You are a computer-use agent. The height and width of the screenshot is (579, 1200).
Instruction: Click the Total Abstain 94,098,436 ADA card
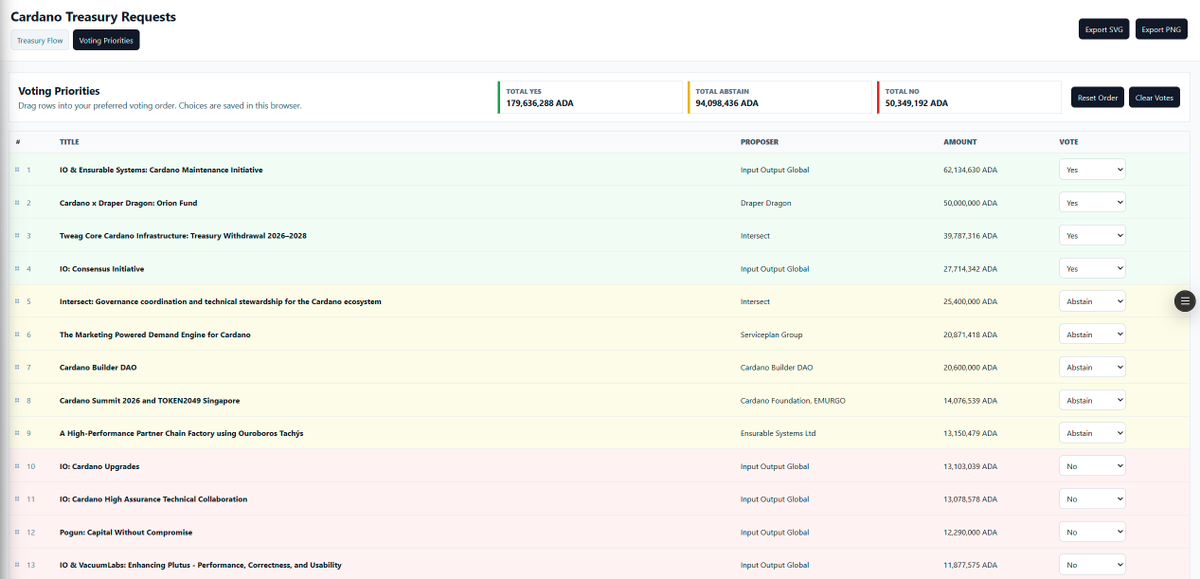pos(779,97)
